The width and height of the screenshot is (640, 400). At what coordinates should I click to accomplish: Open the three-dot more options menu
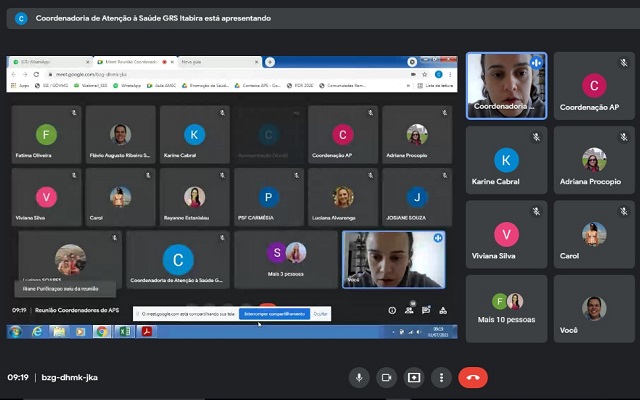pyautogui.click(x=441, y=378)
